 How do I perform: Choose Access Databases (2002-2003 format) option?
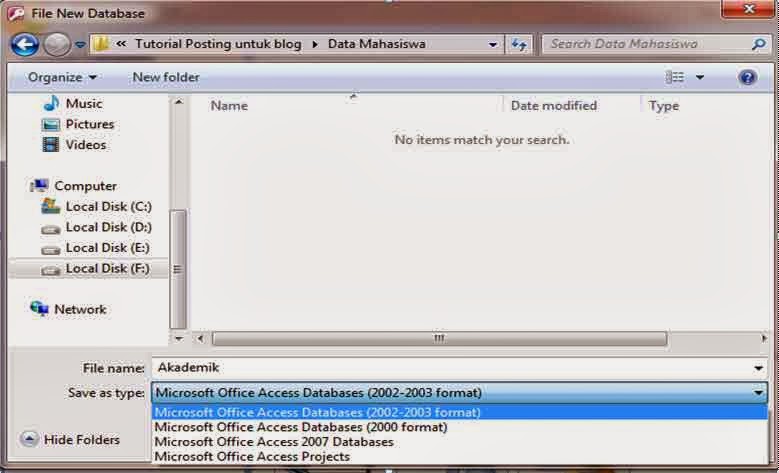point(460,412)
